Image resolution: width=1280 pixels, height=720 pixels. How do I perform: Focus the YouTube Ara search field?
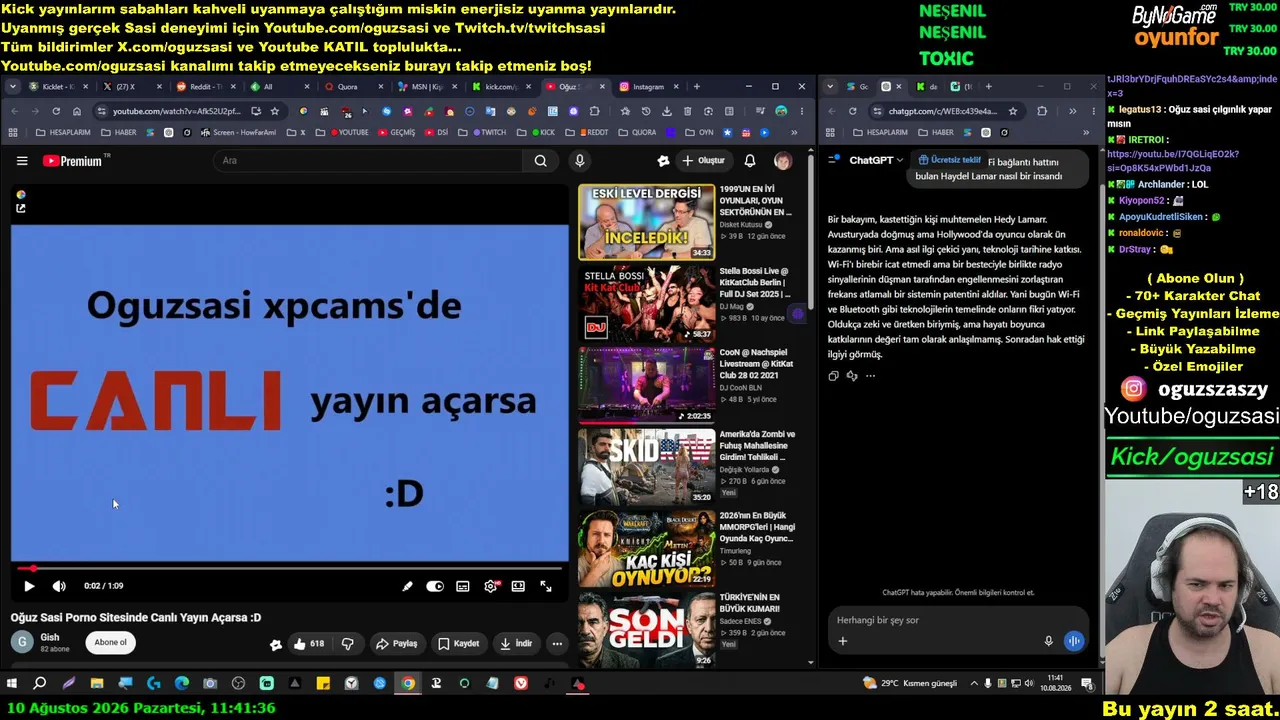click(368, 161)
